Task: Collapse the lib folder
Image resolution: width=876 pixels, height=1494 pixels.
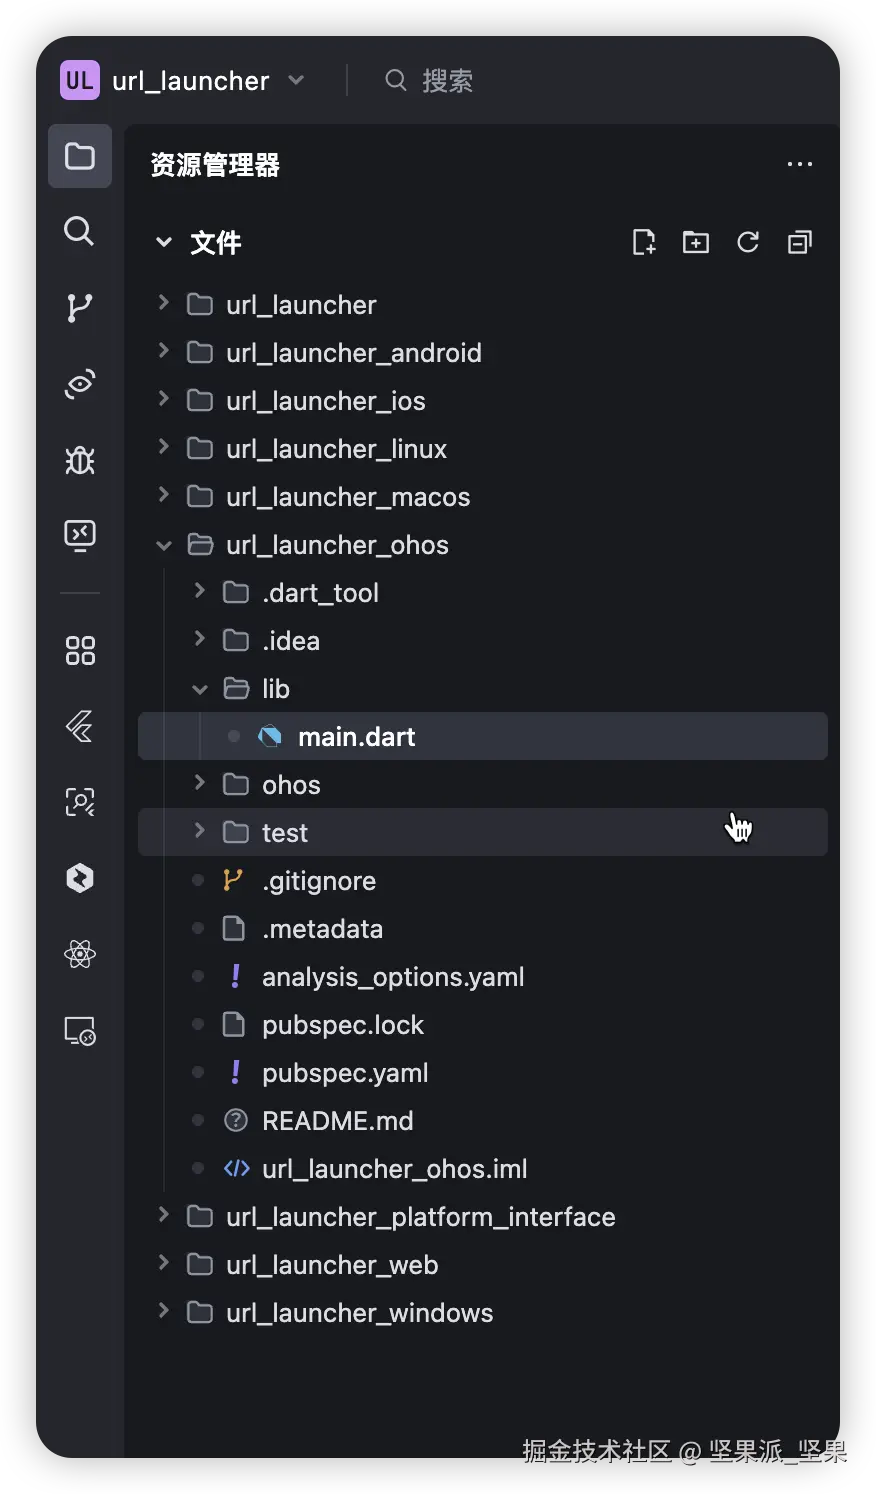Action: coord(200,689)
